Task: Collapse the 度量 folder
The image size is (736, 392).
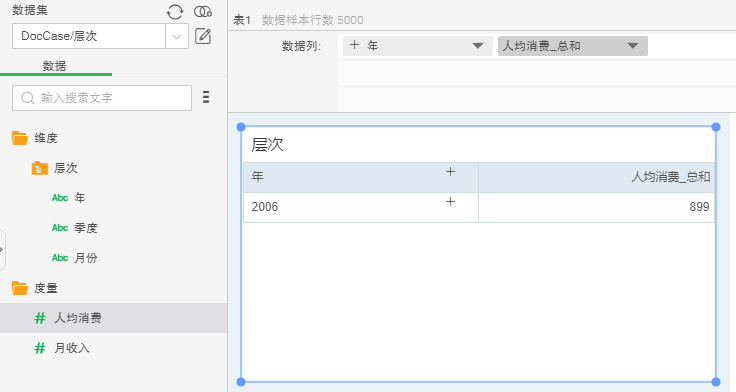Action: coord(20,288)
